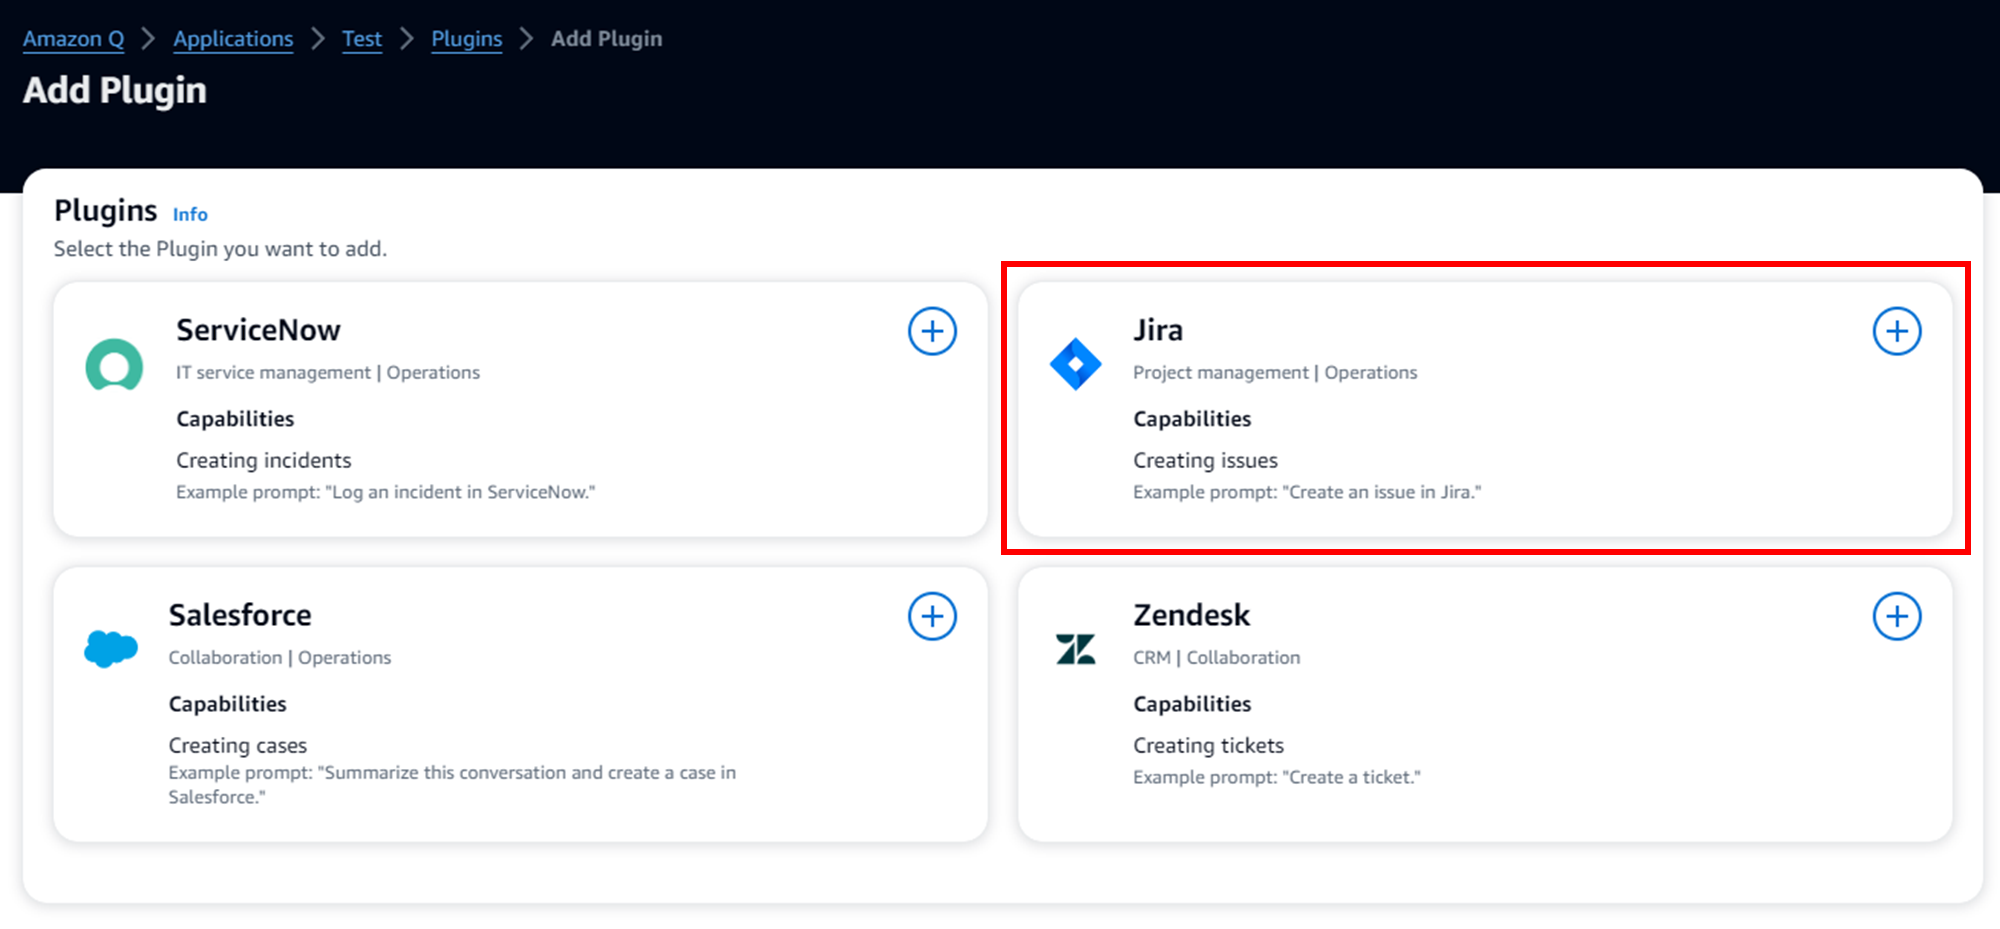Click the Capabilities heading in Salesforce card
The height and width of the screenshot is (929, 2000).
pos(227,704)
